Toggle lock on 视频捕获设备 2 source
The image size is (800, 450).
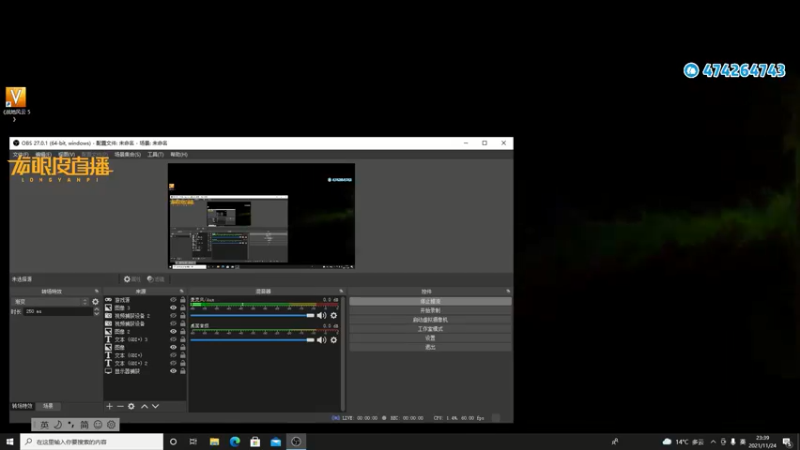click(x=183, y=316)
